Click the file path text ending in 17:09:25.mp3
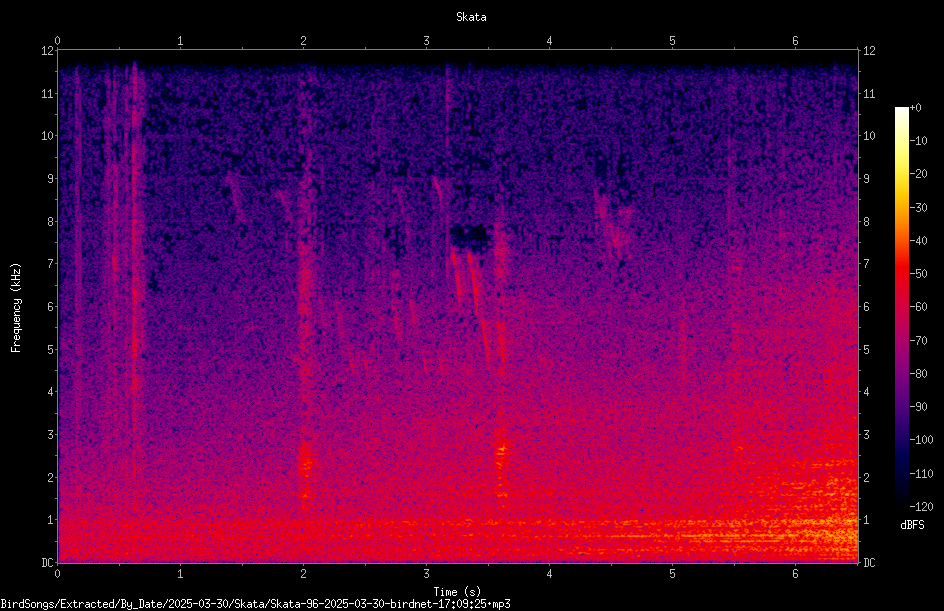The height and width of the screenshot is (611, 944). [x=255, y=604]
